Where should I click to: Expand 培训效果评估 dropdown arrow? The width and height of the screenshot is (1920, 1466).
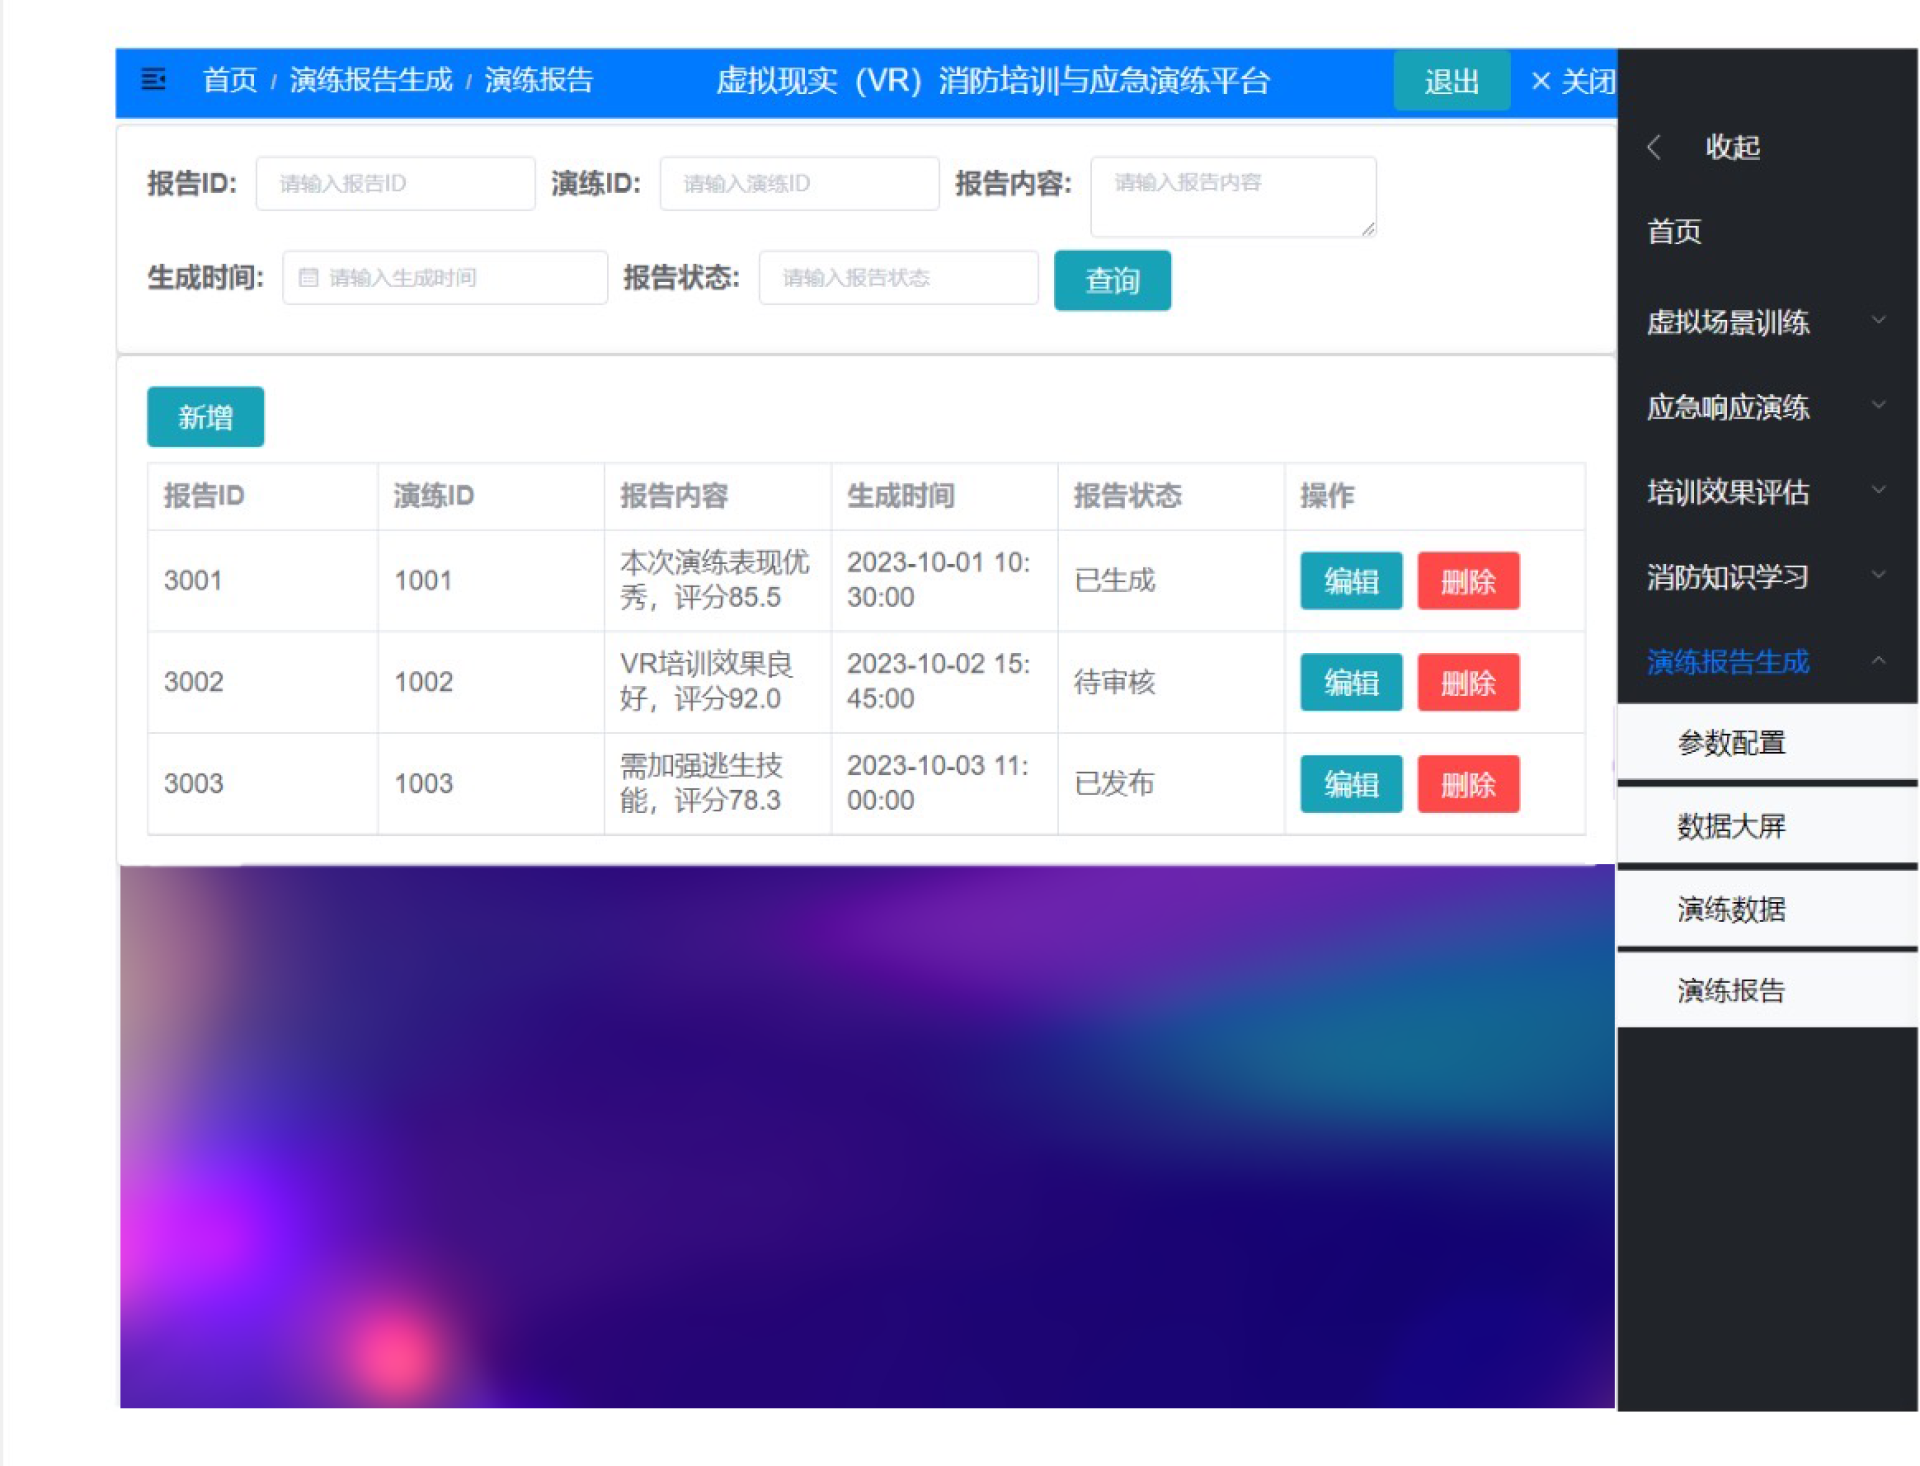[1878, 490]
